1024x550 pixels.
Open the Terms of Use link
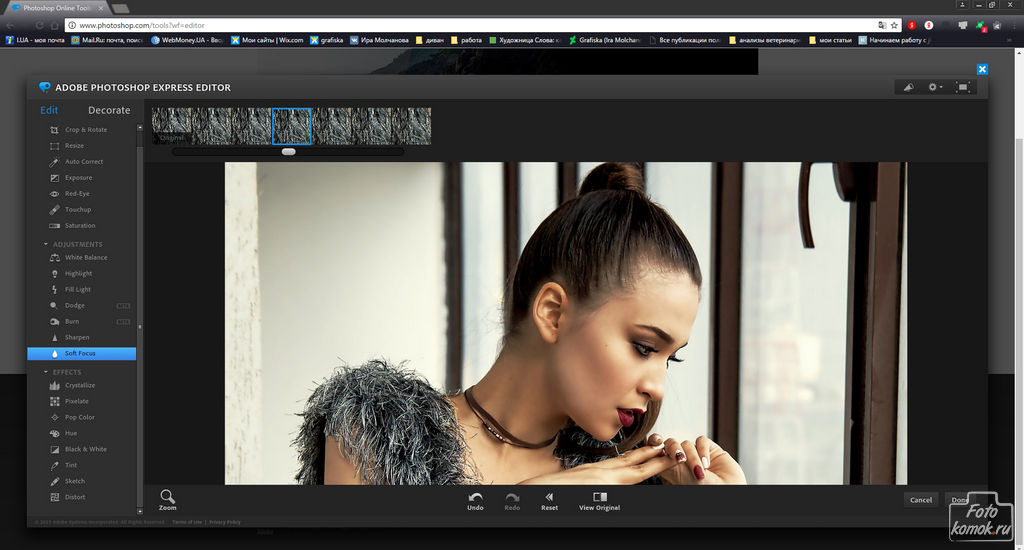coord(186,522)
